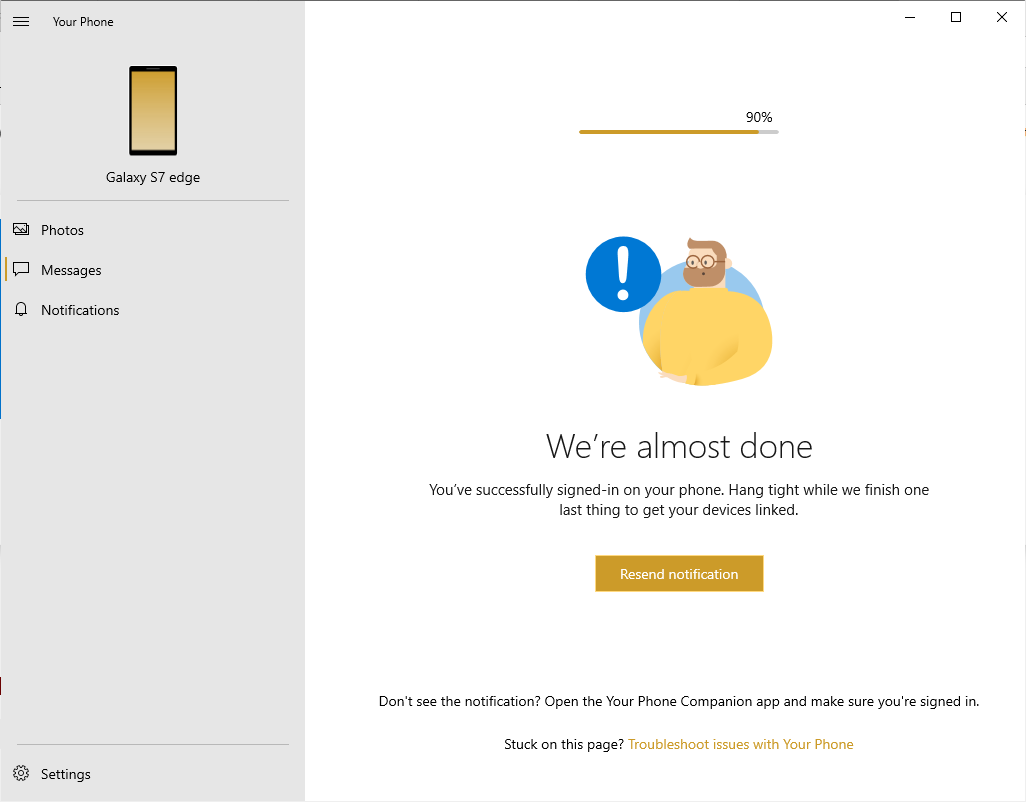Maximize the Your Phone window
The height and width of the screenshot is (802, 1026).
pyautogui.click(x=955, y=18)
